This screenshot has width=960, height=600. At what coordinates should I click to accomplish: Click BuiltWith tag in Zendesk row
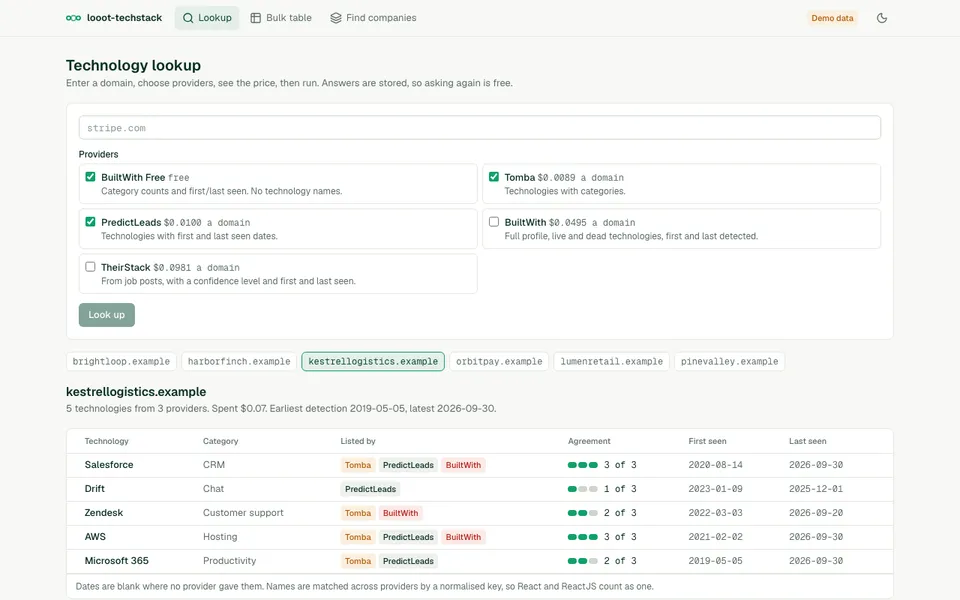(400, 512)
